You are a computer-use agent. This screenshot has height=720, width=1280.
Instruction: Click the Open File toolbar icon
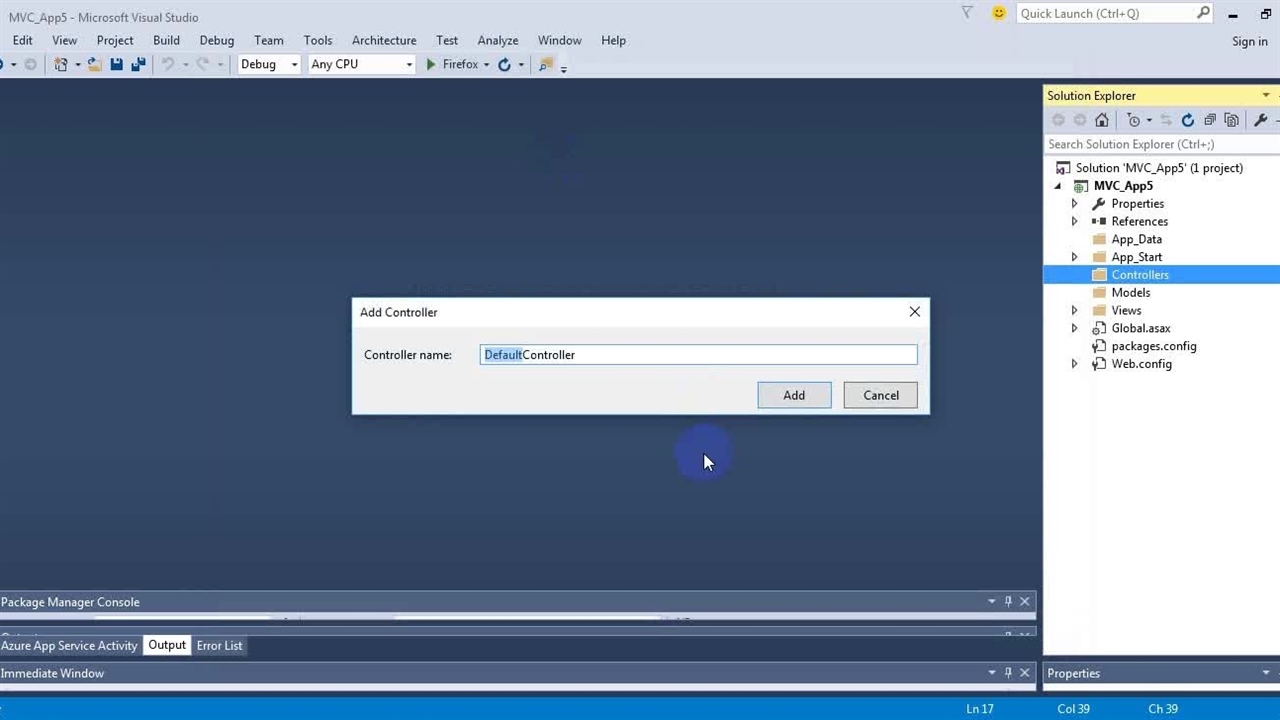tap(94, 64)
